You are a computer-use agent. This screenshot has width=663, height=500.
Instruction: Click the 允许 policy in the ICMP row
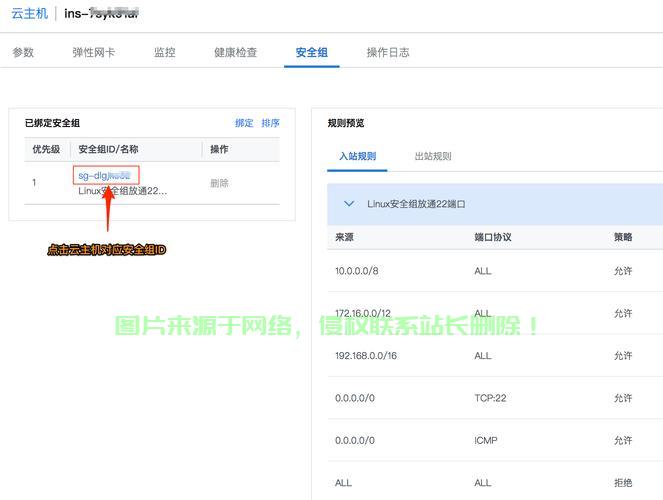[623, 440]
